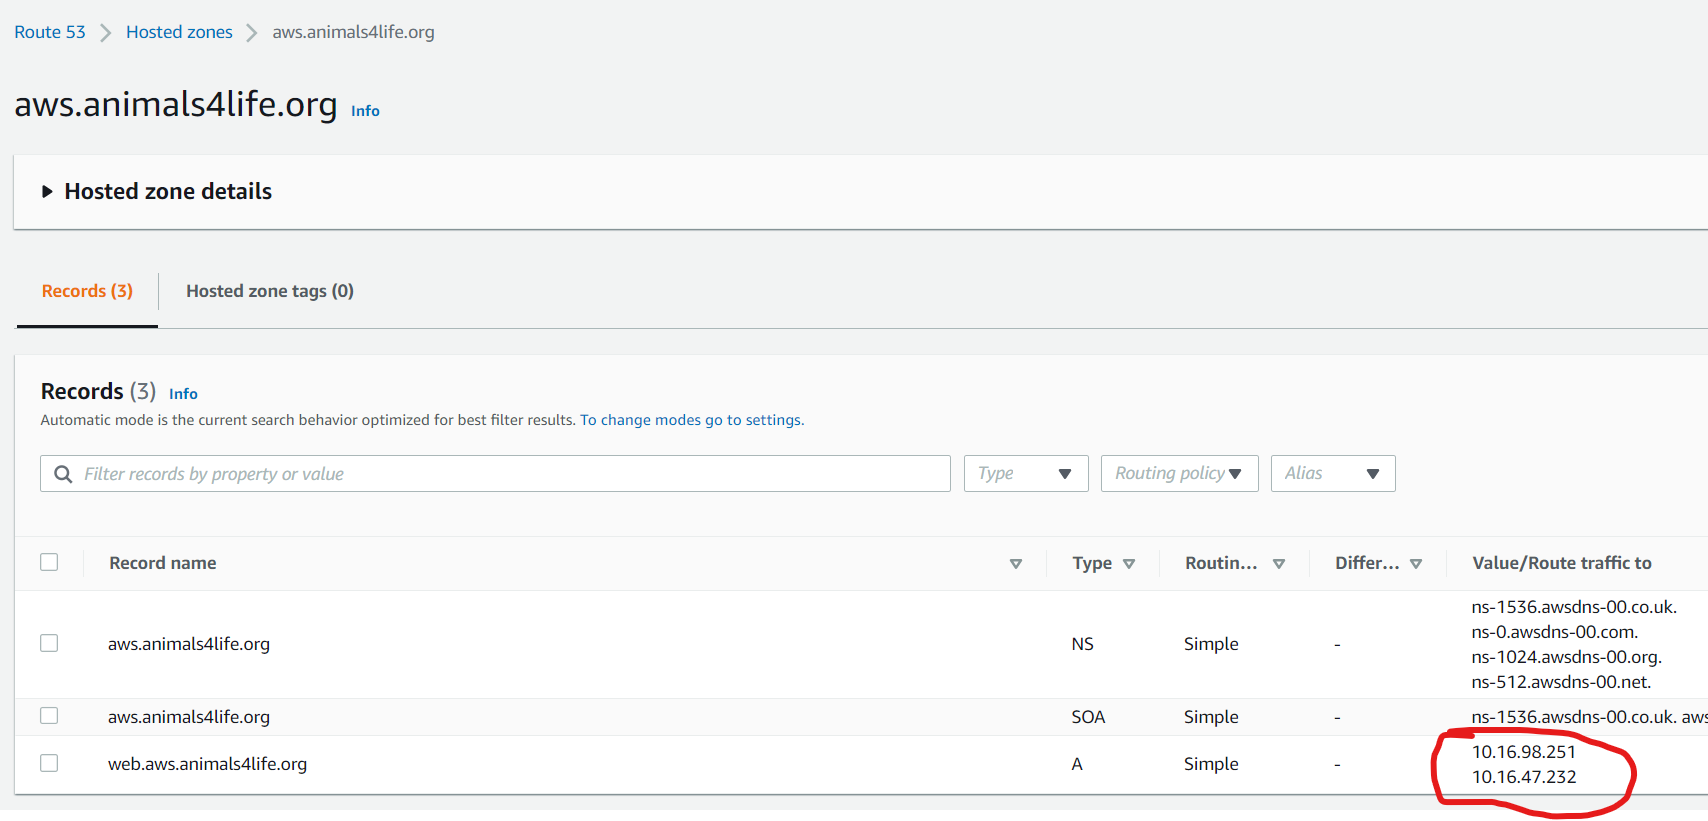Open the Alias filter dropdown
The width and height of the screenshot is (1708, 821).
(1333, 474)
